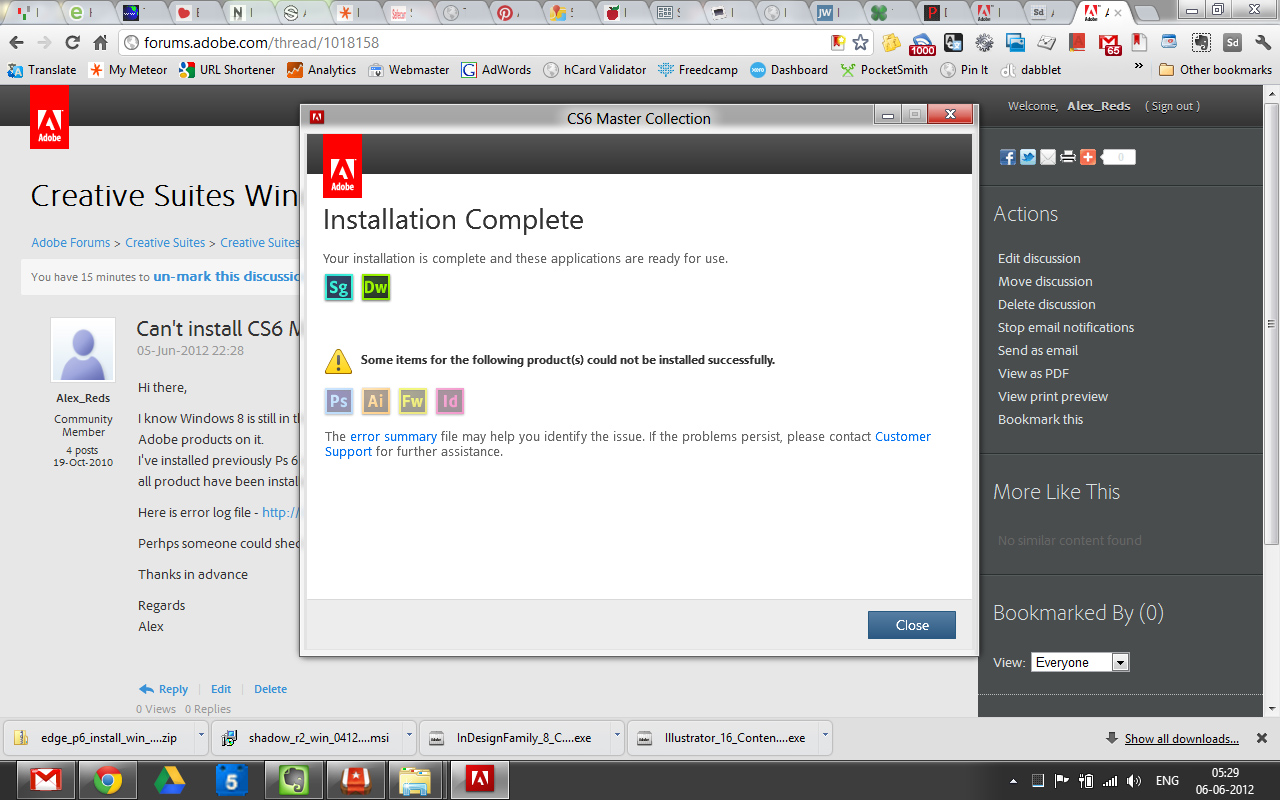Click the bookmark star in address bar
Viewport: 1280px width, 800px height.
tap(860, 43)
